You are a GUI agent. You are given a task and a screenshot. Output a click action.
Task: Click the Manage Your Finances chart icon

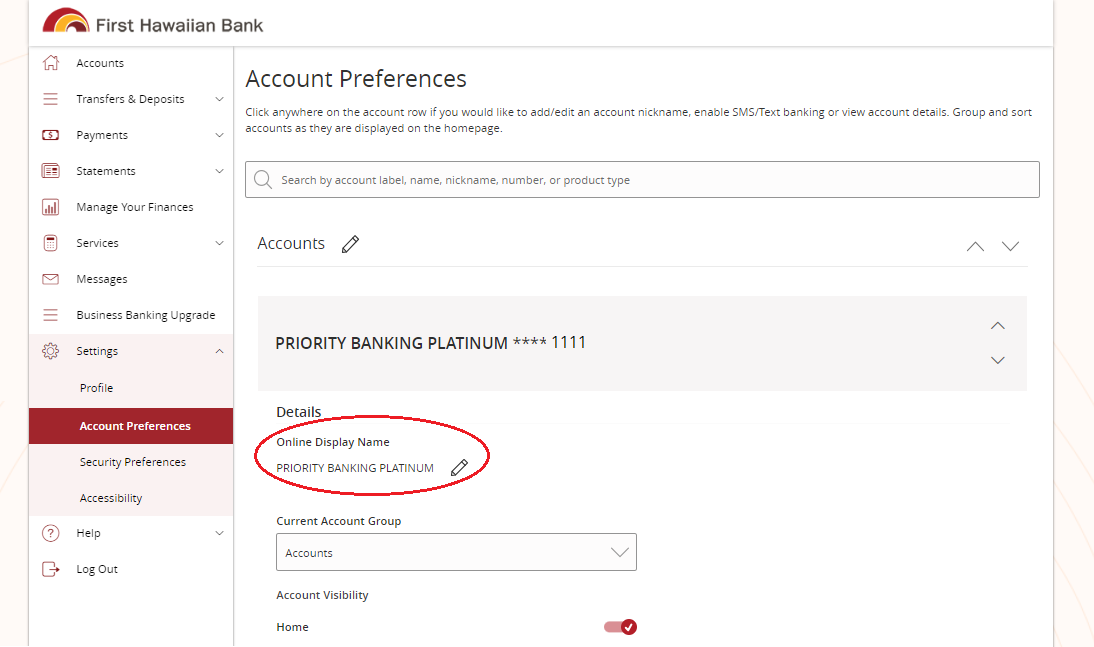[50, 207]
